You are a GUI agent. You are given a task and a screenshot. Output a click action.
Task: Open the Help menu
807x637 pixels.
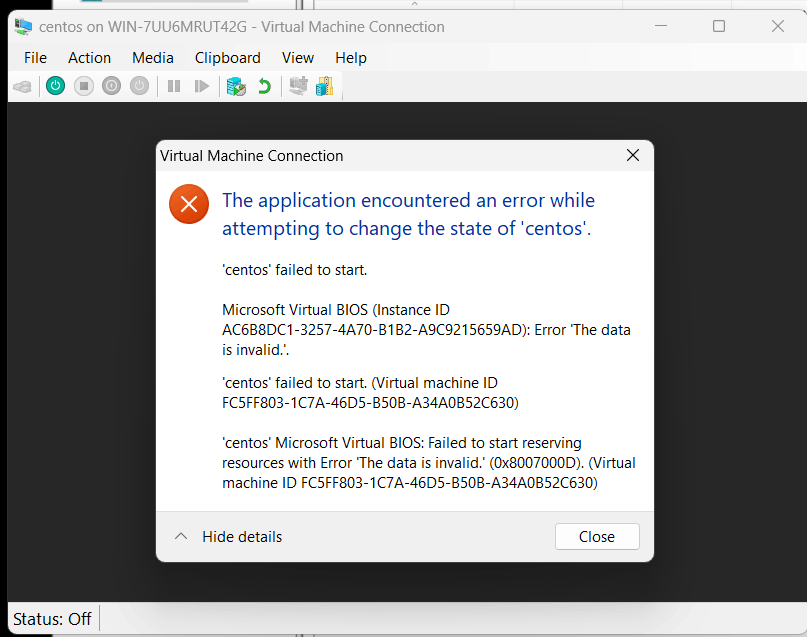click(351, 58)
